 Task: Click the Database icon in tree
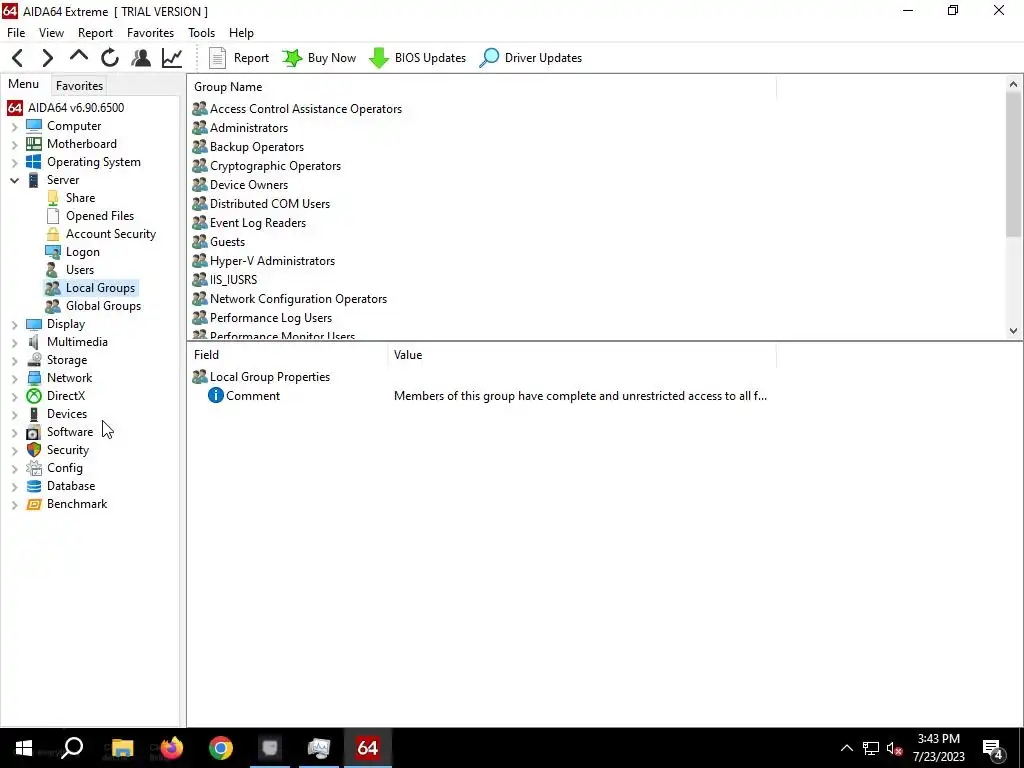tap(34, 486)
